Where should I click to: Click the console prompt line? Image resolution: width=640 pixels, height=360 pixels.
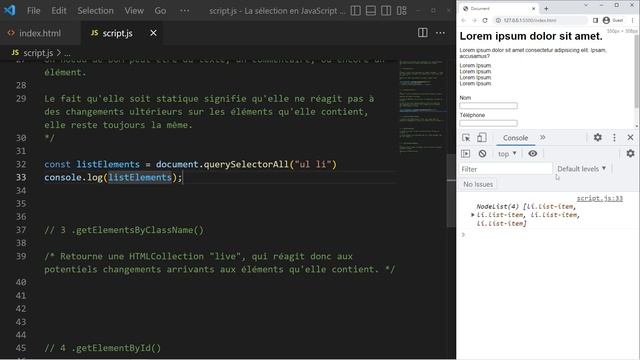[x=547, y=235]
